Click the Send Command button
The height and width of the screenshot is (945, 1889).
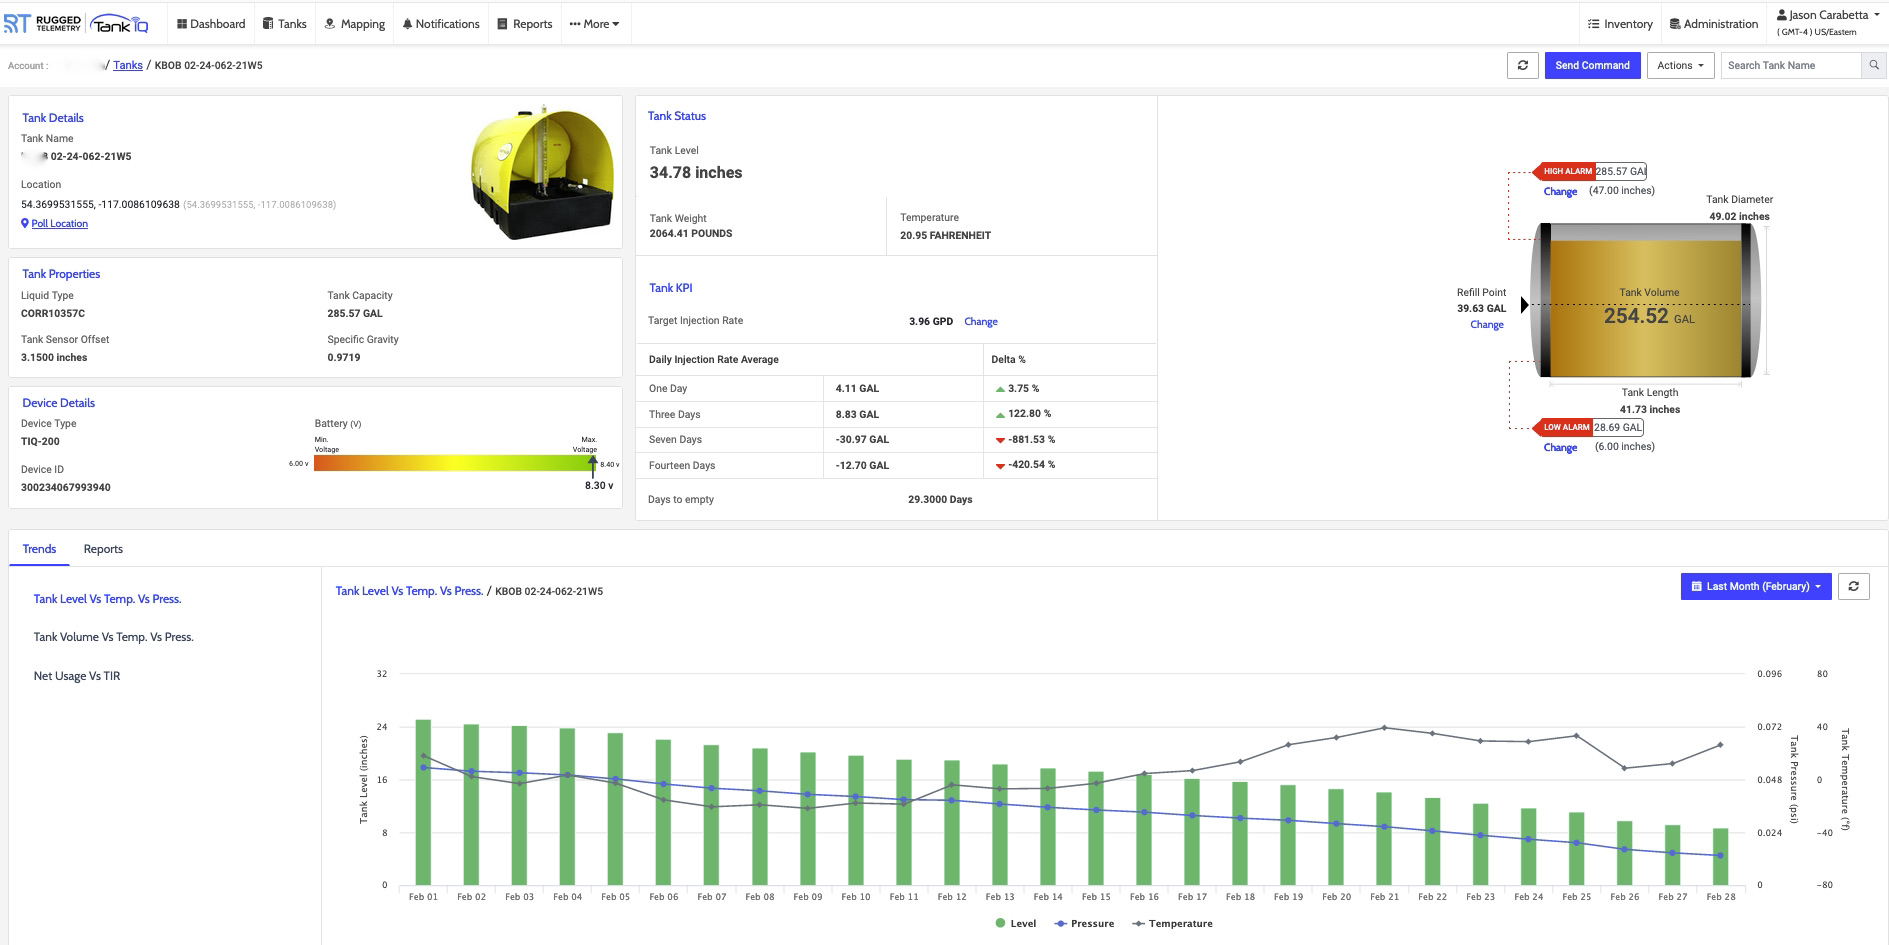pyautogui.click(x=1592, y=65)
